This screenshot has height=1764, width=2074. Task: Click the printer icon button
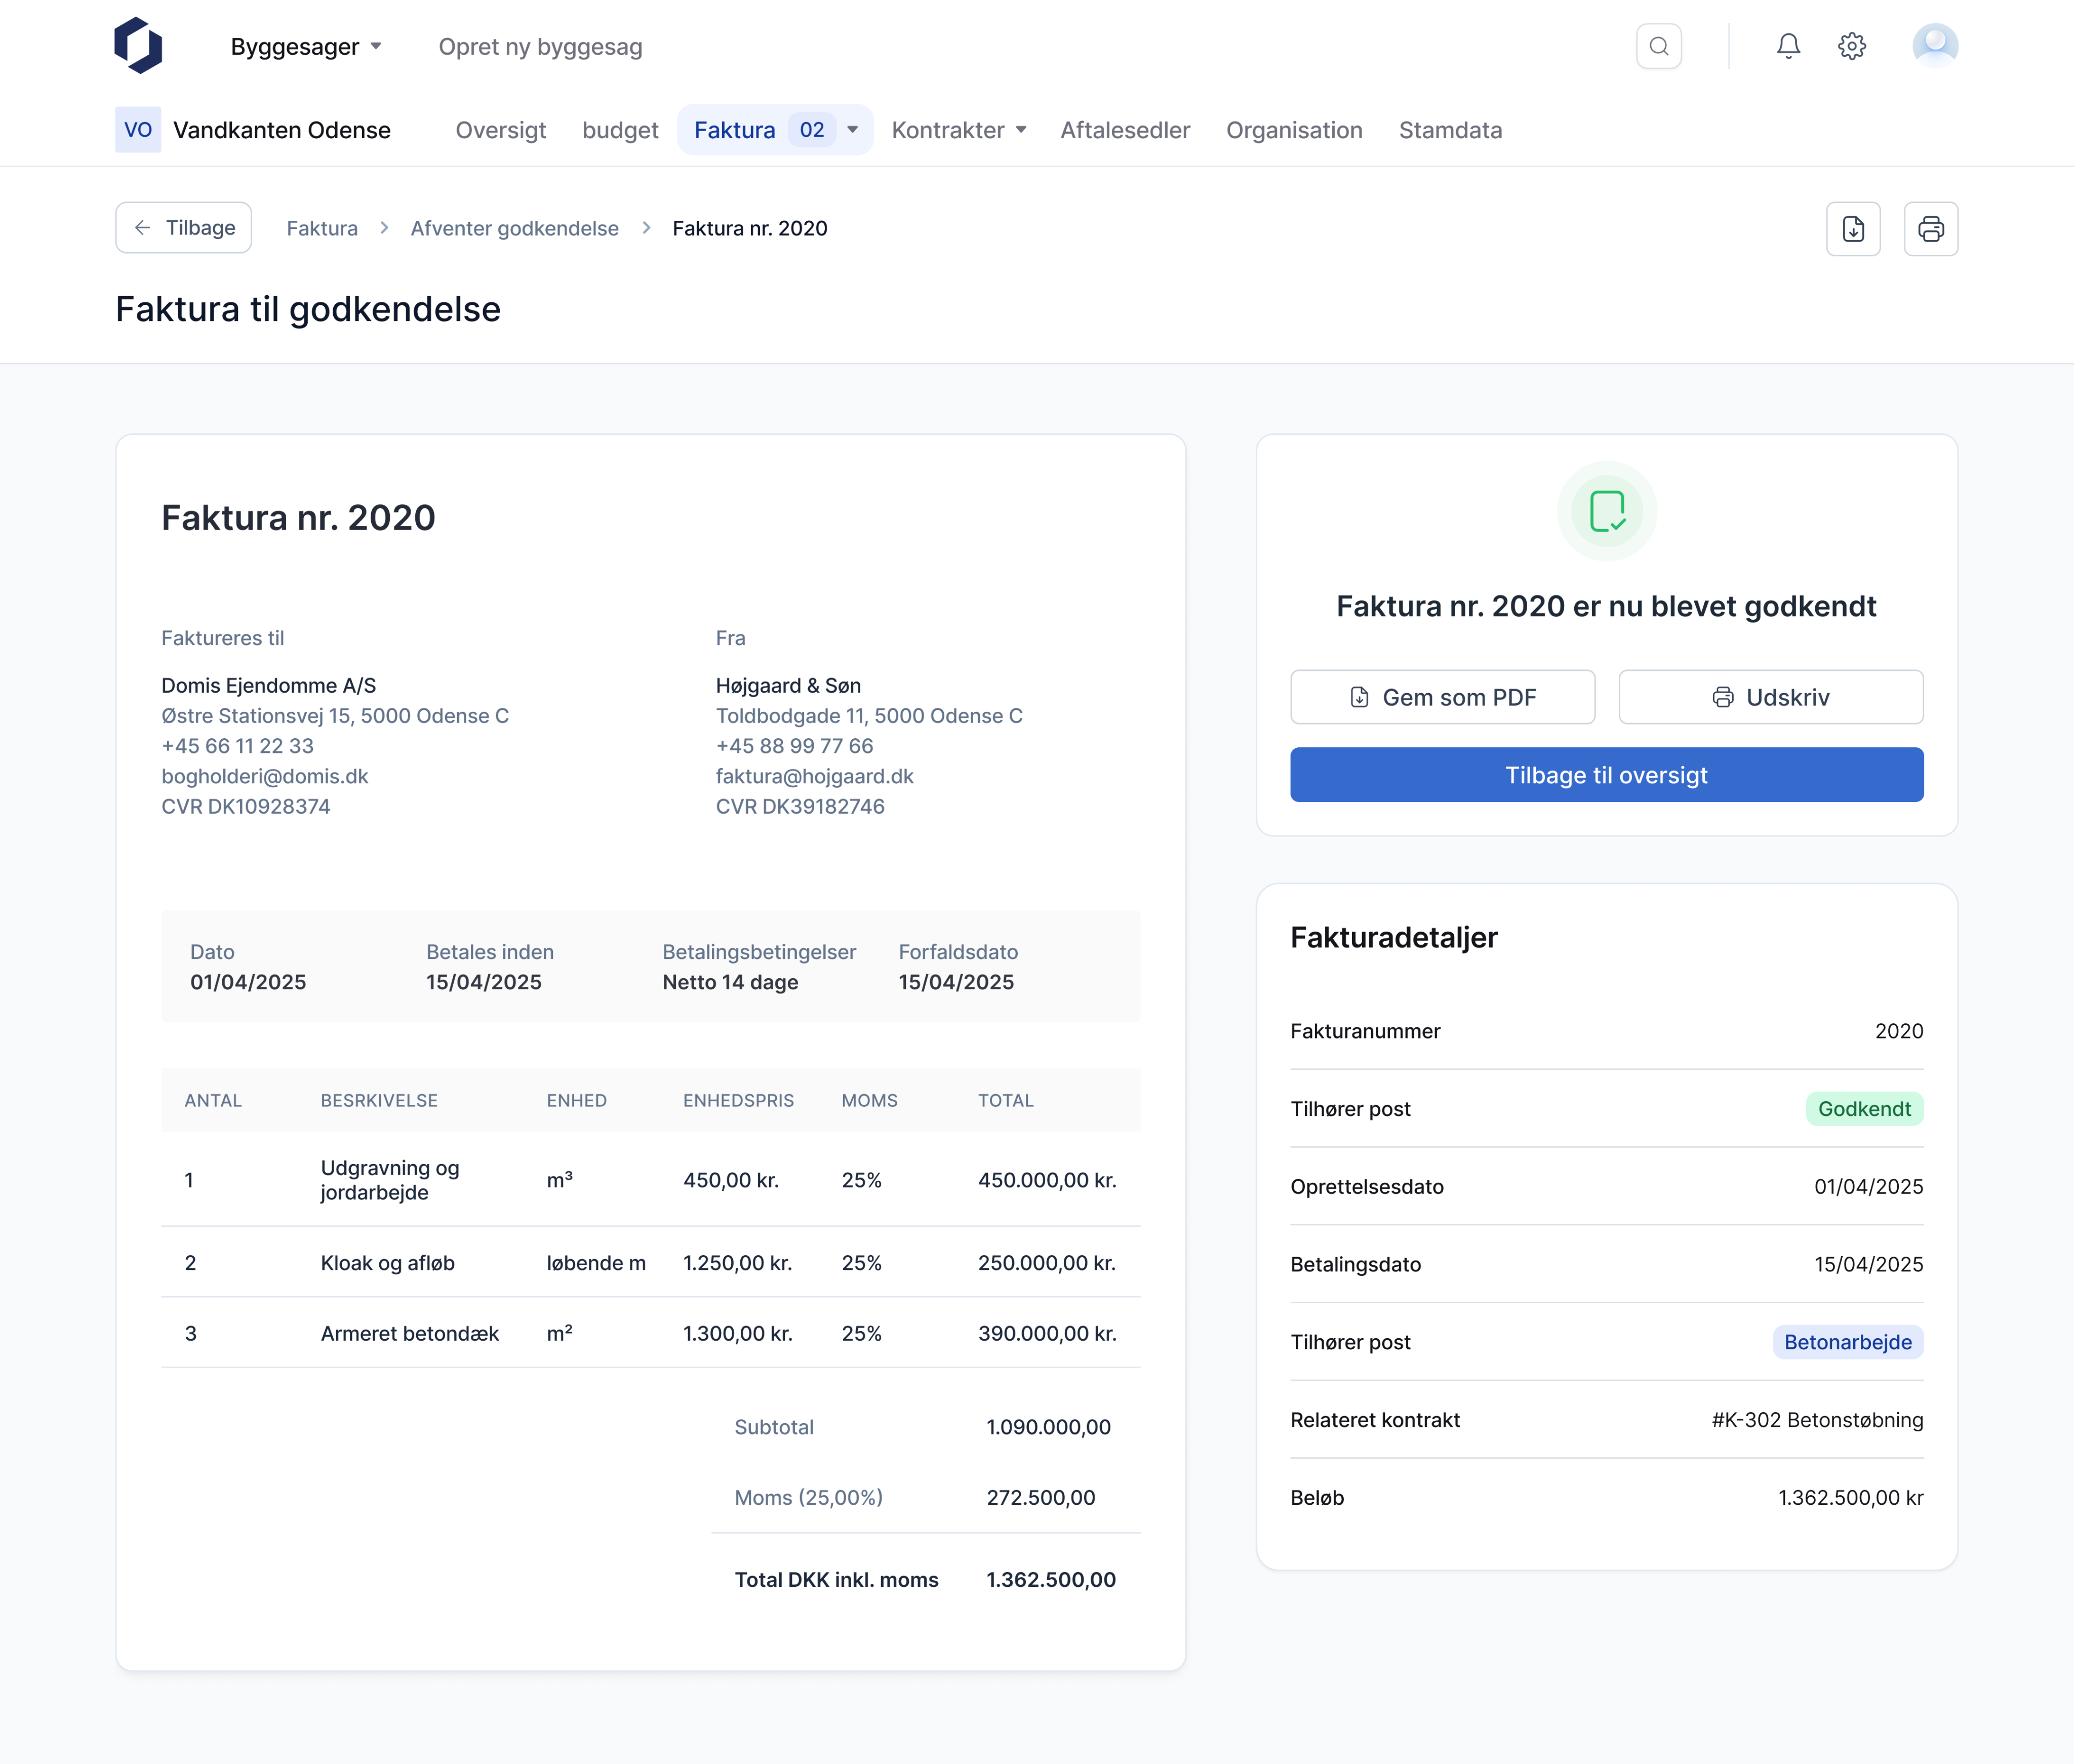[x=1930, y=229]
